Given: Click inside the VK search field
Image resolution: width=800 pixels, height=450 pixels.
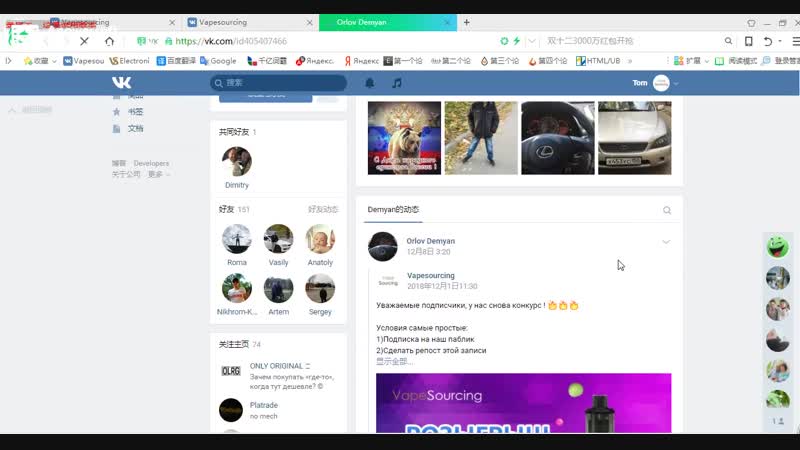Looking at the screenshot, I should pos(279,83).
